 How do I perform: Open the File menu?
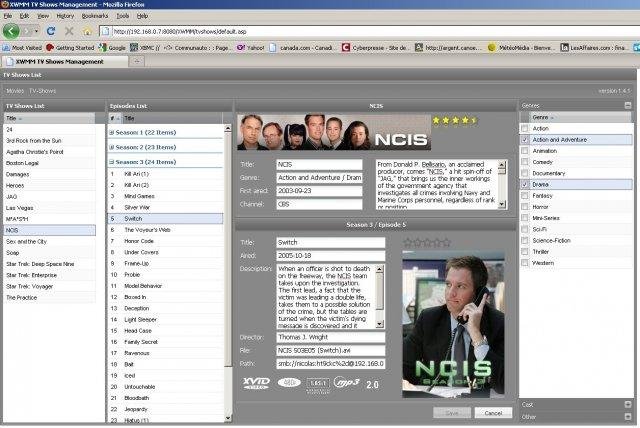[x=8, y=16]
